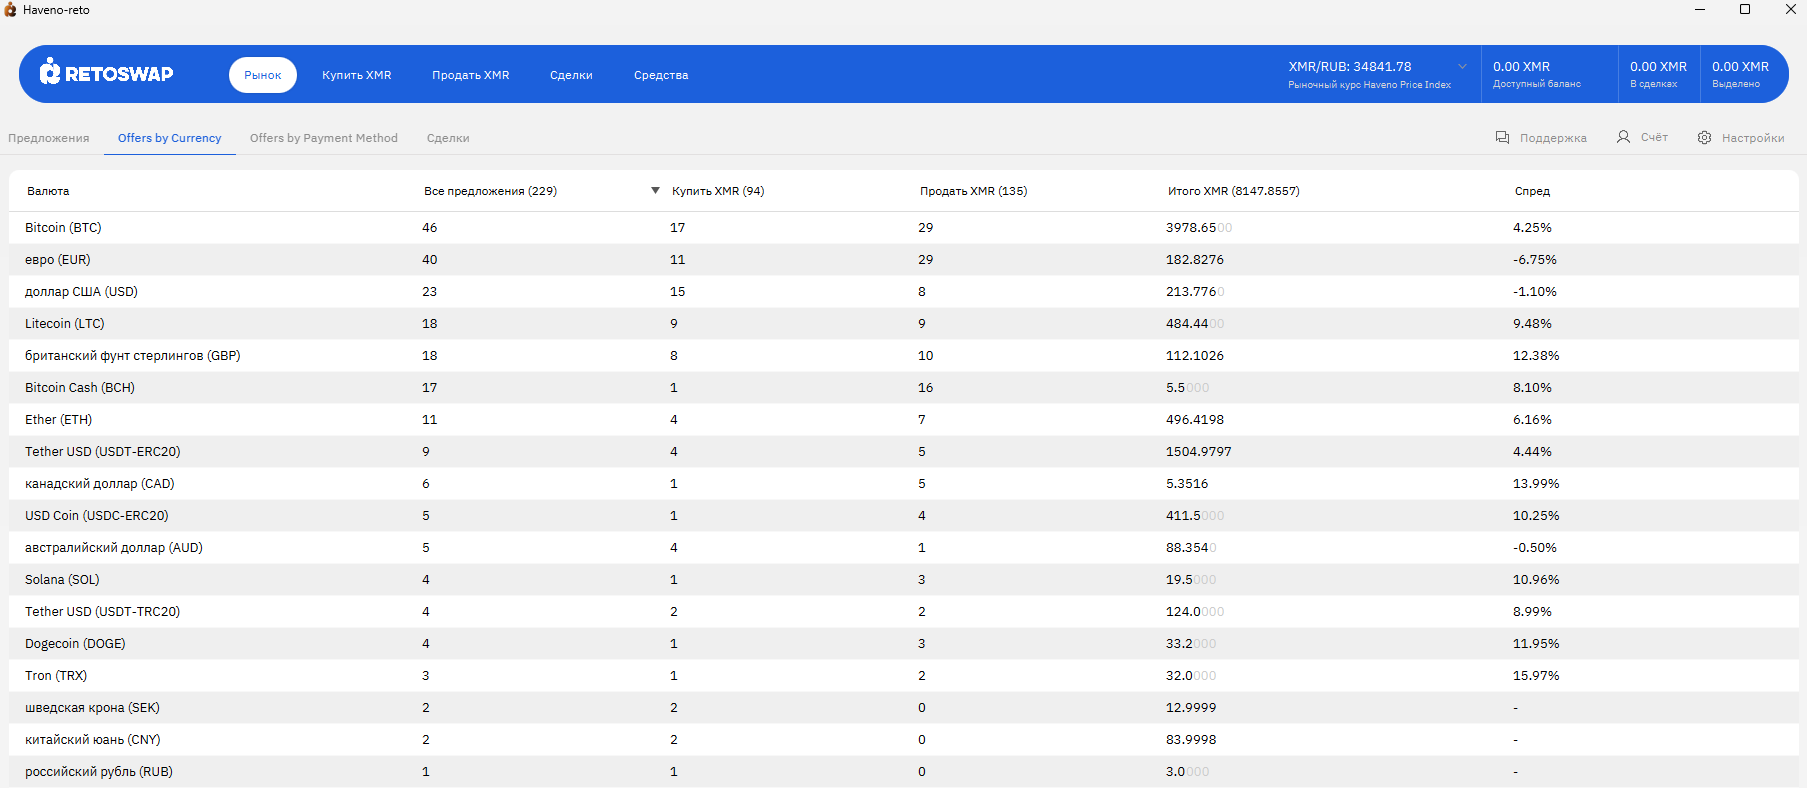Click the Доступный баланс amount
The image size is (1807, 788).
1521,67
